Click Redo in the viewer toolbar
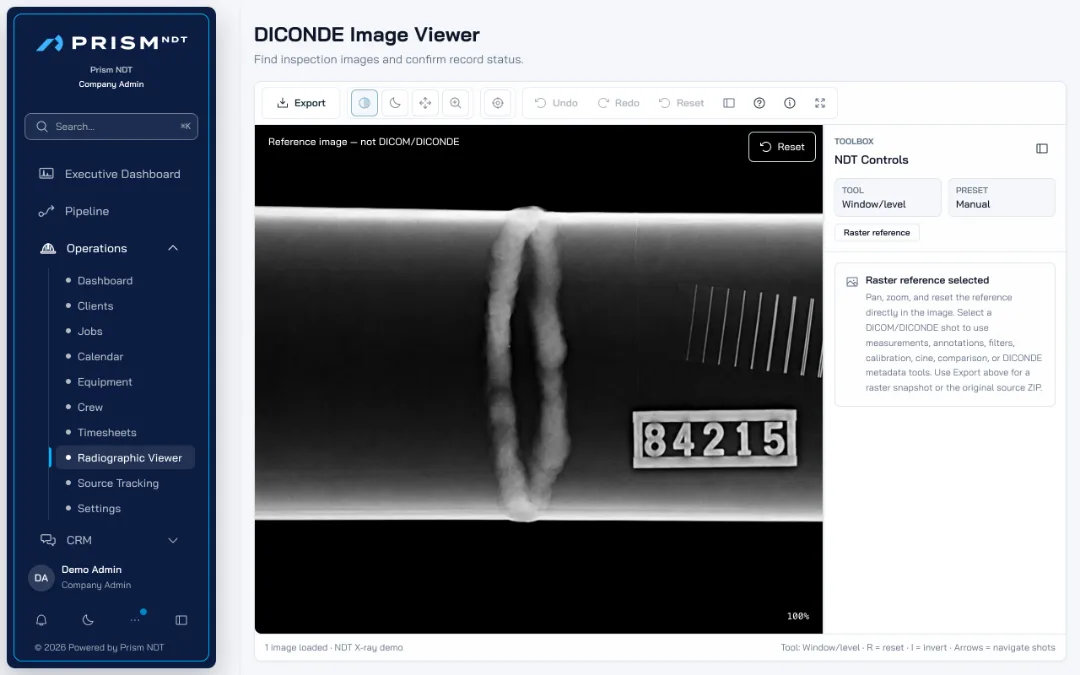Image resolution: width=1080 pixels, height=675 pixels. coord(619,103)
